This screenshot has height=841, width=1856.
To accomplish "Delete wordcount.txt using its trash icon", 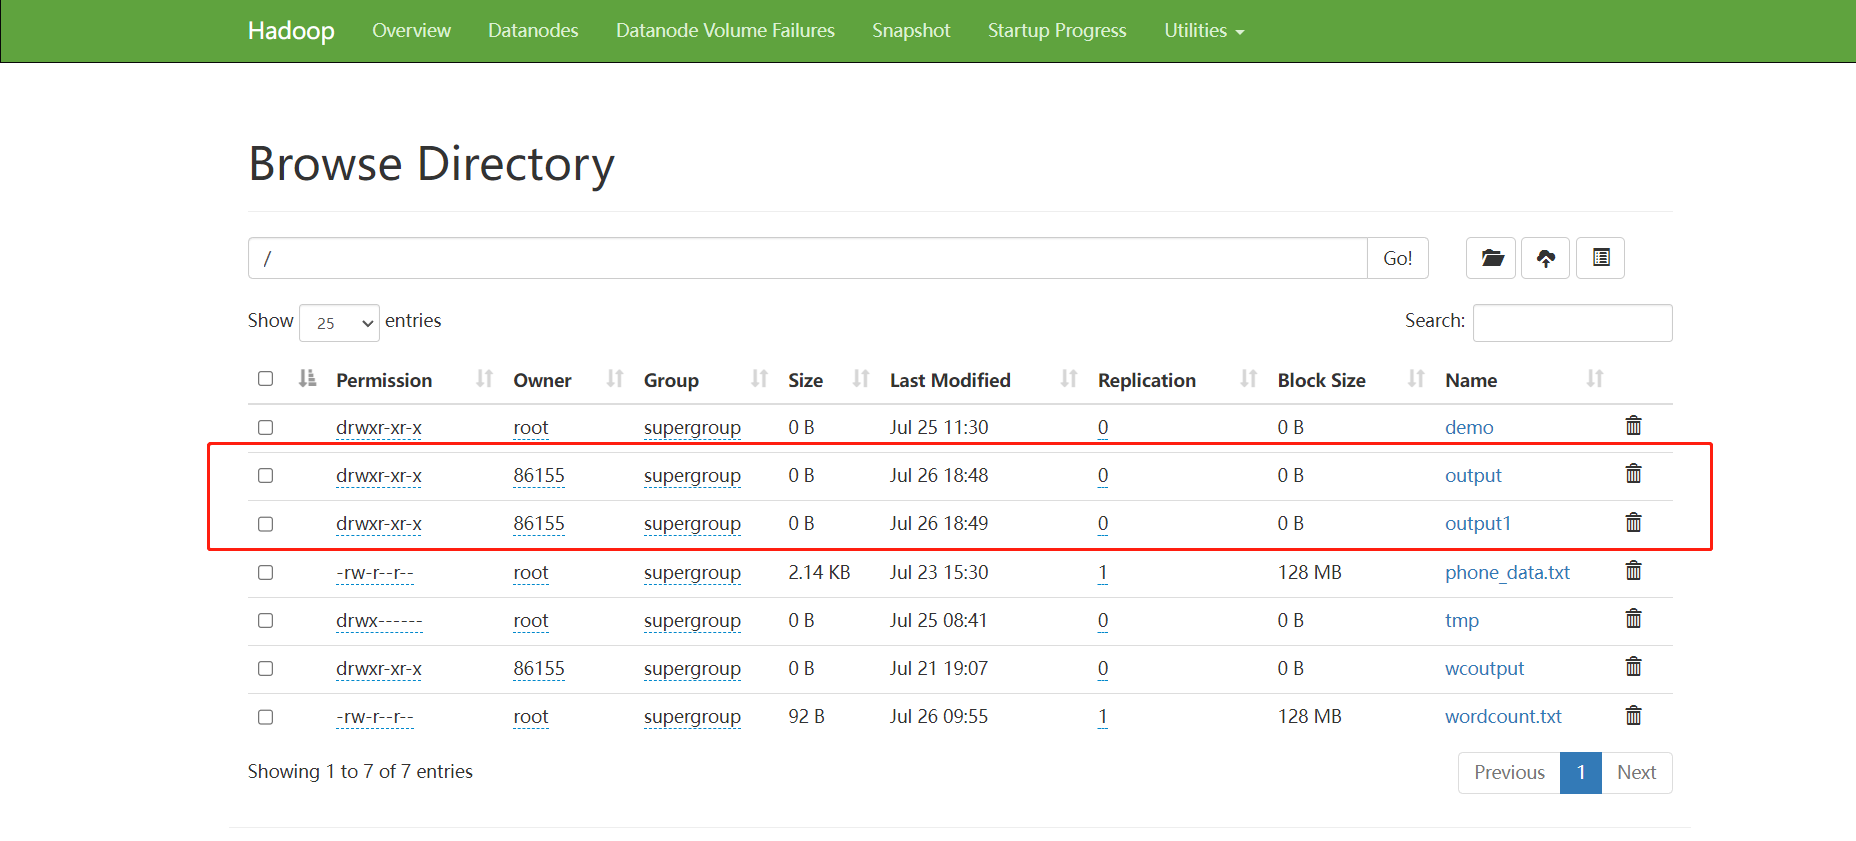I will click(x=1633, y=716).
